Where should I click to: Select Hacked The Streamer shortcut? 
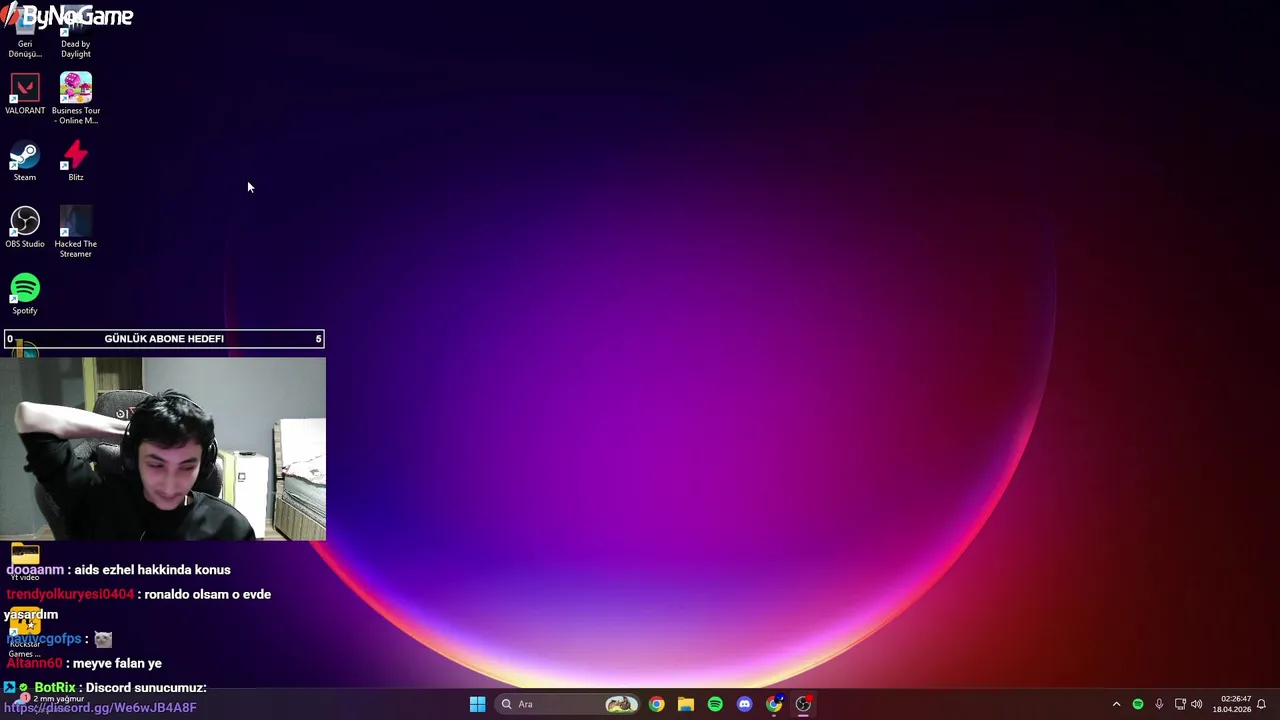76,232
